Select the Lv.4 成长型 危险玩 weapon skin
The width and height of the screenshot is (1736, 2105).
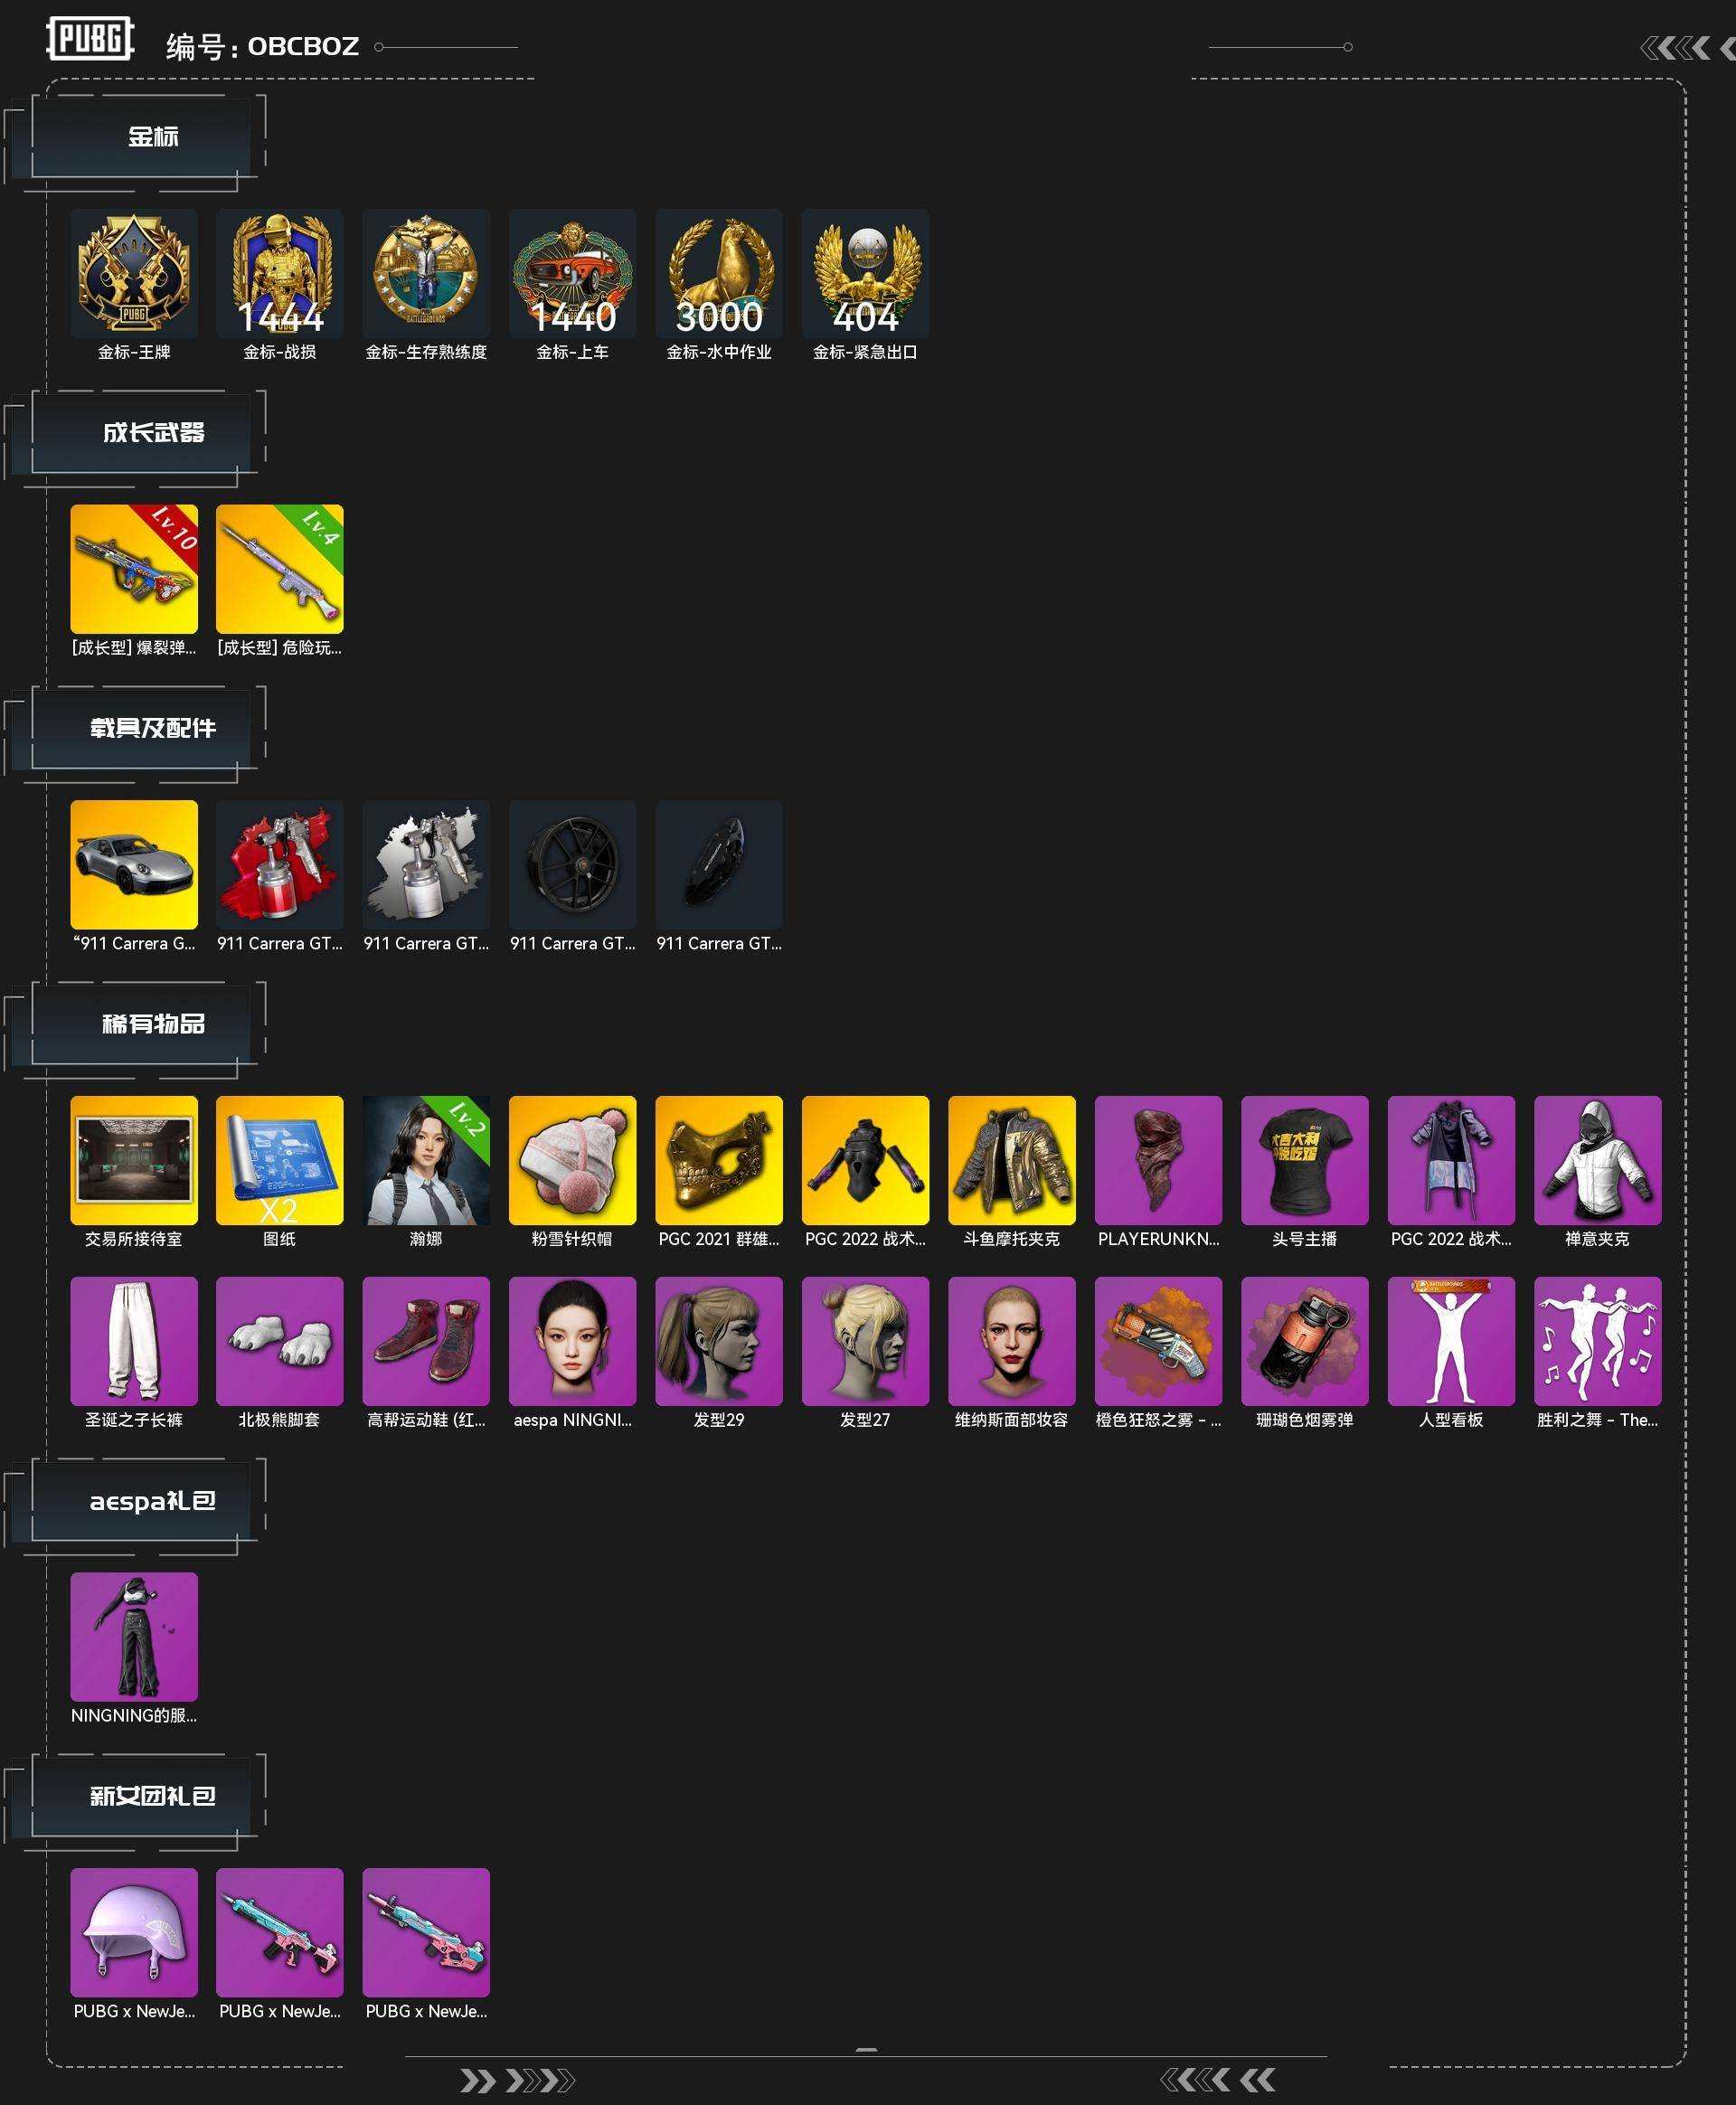pyautogui.click(x=280, y=569)
